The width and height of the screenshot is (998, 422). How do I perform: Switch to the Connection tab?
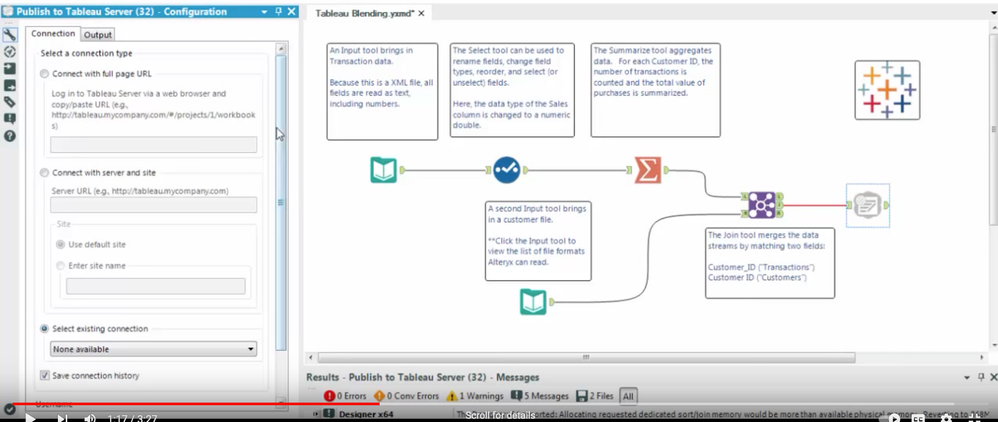(53, 34)
